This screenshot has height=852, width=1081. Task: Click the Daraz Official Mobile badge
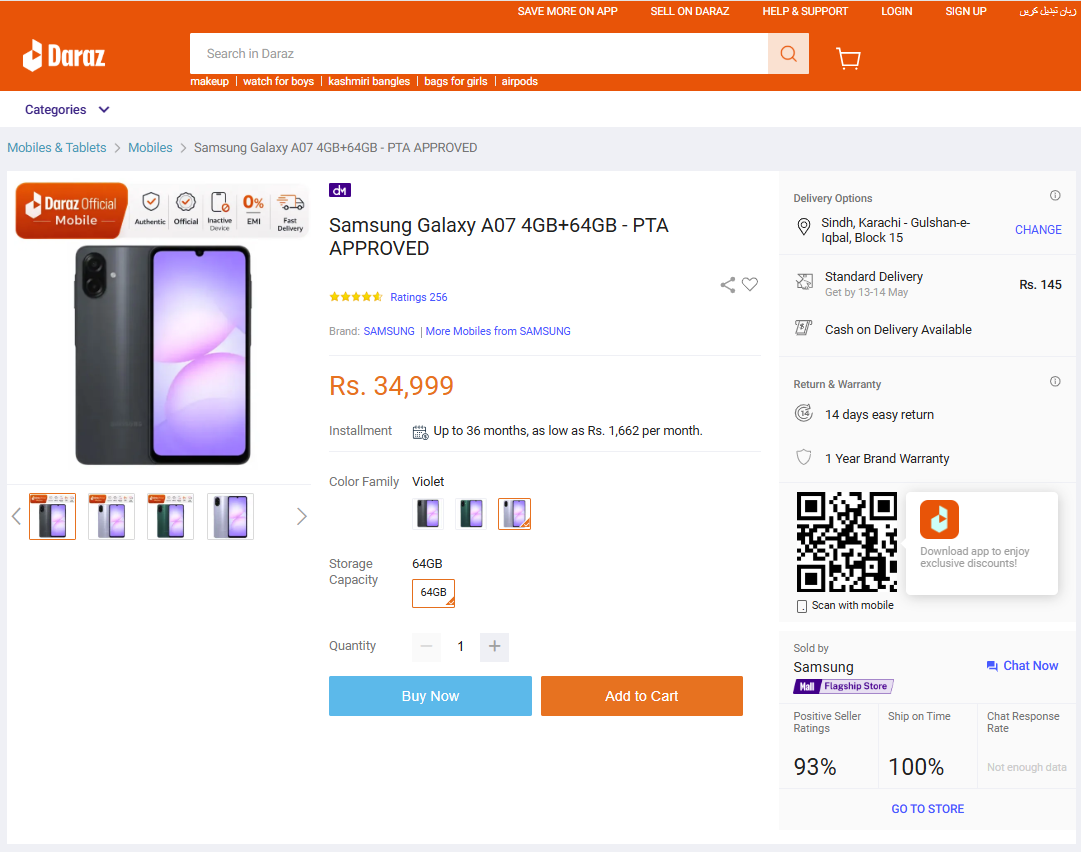coord(72,211)
